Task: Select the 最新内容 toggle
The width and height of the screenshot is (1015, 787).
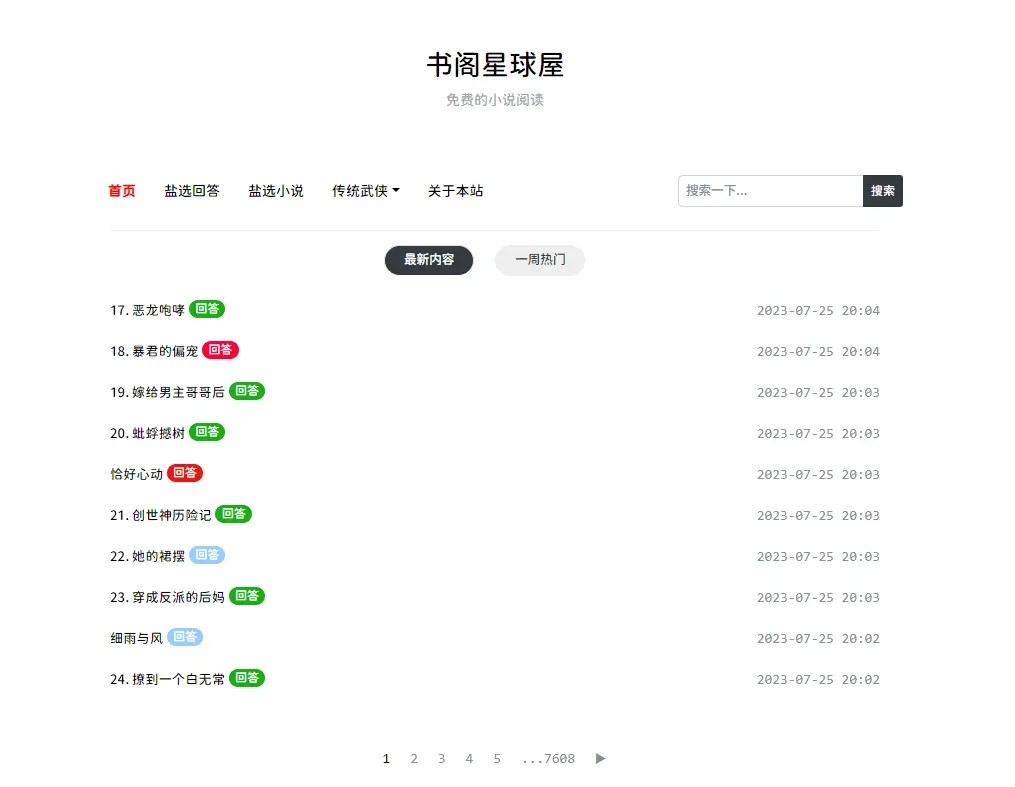Action: [428, 260]
